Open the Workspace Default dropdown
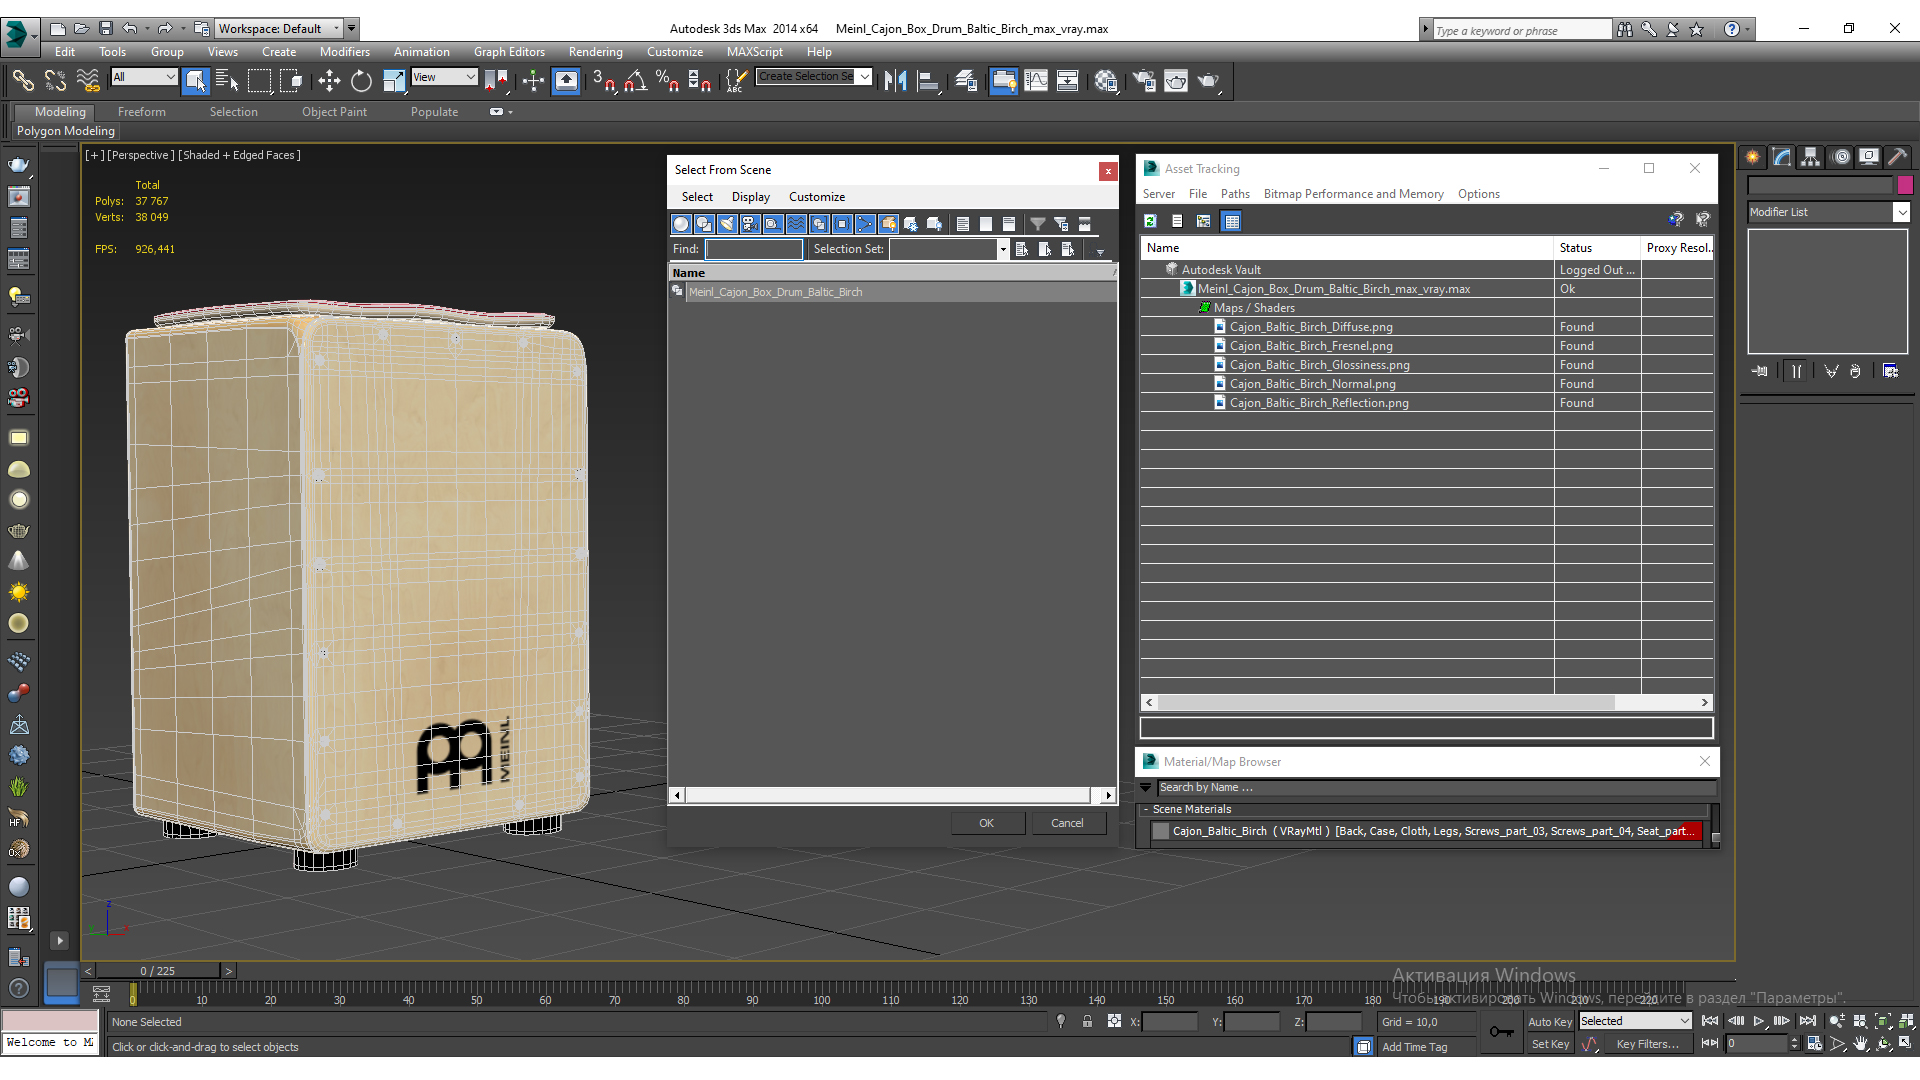 tap(280, 28)
